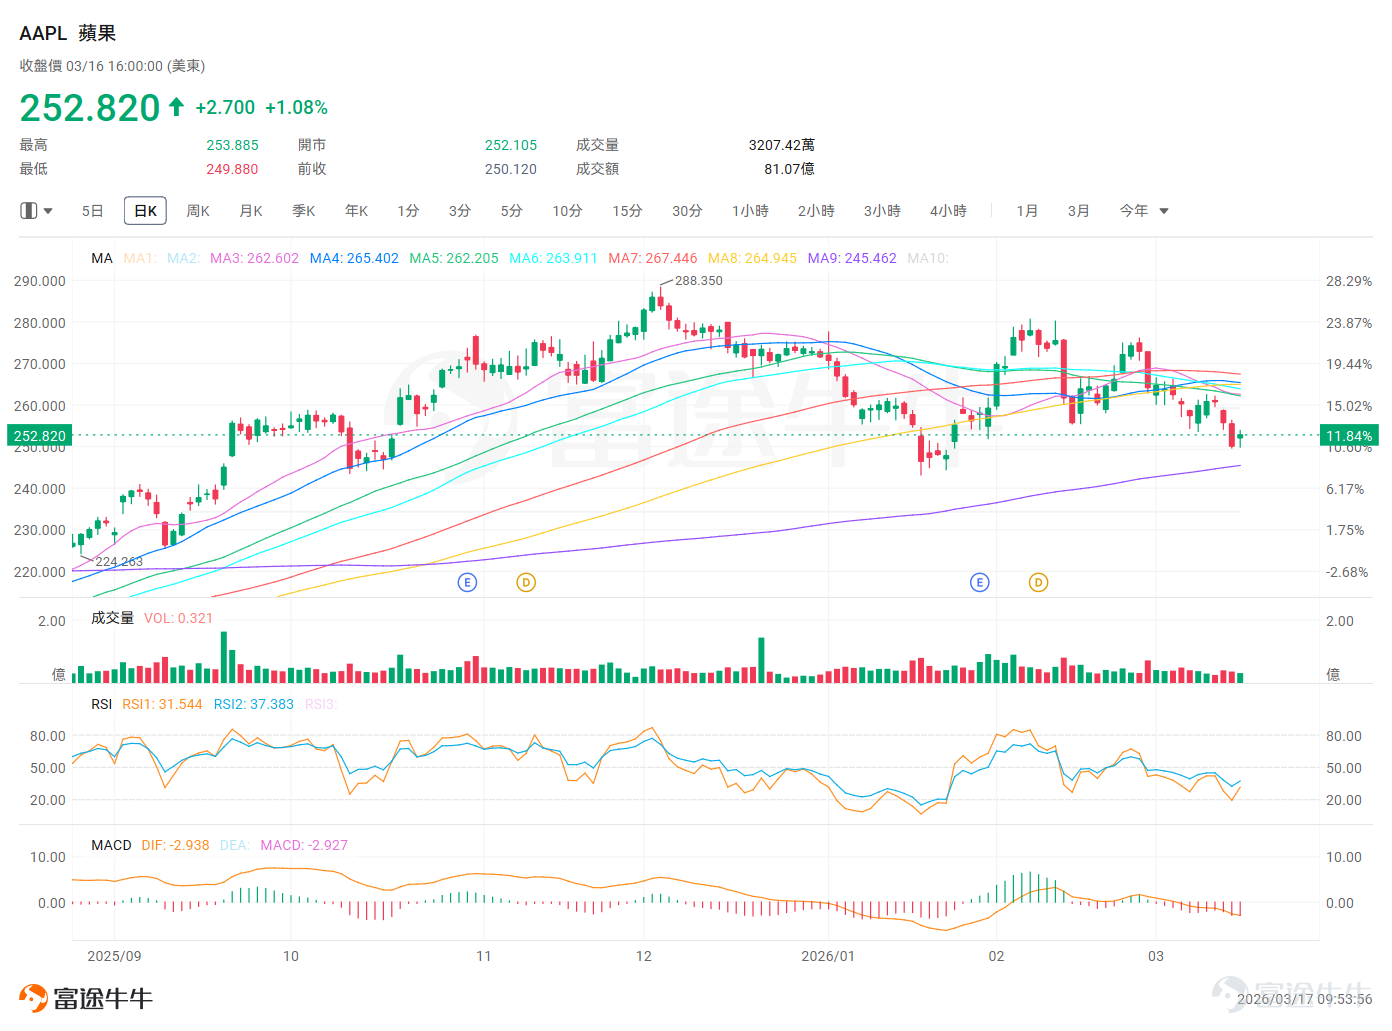Switch to 年K yearly candles
This screenshot has height=1031, width=1392.
(357, 211)
